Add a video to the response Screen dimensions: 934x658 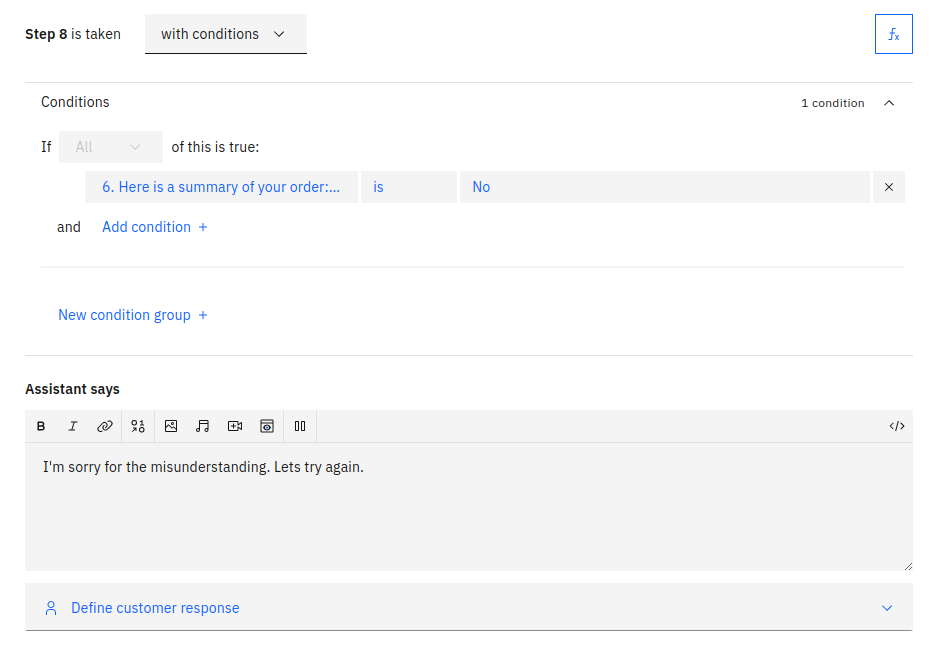click(235, 426)
